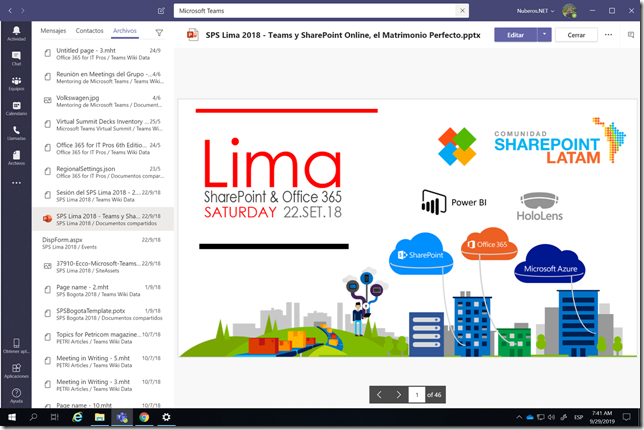
Task: Open the RegionalSettings.json file
Action: 103,172
